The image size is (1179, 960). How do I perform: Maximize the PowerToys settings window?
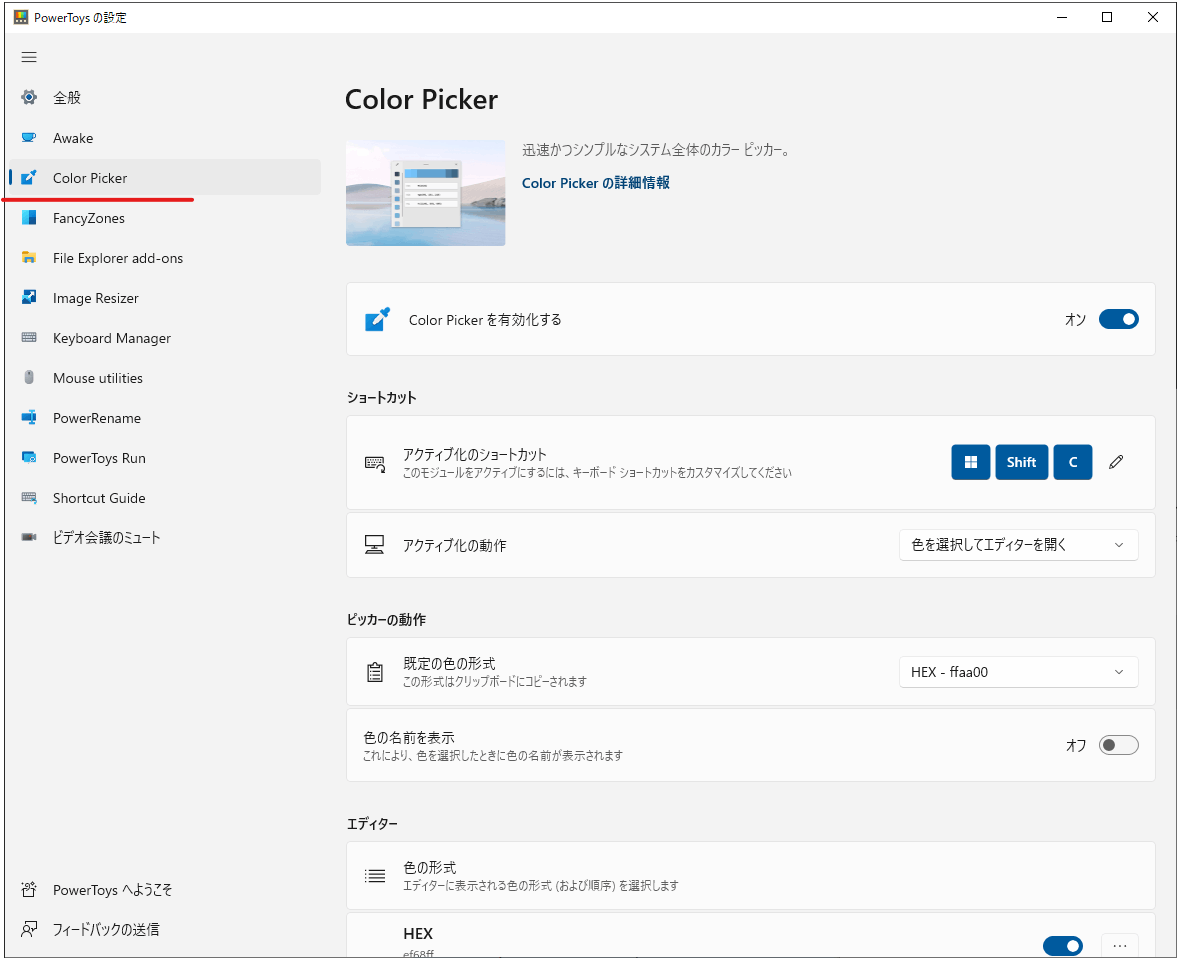1107,17
